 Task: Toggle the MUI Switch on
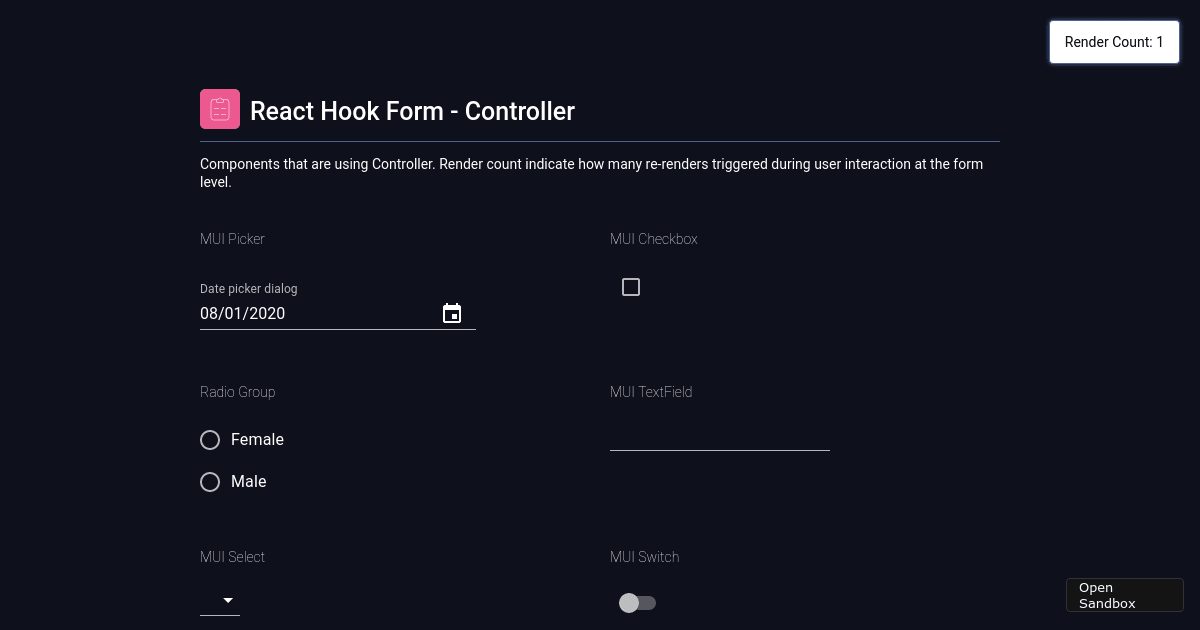[637, 603]
